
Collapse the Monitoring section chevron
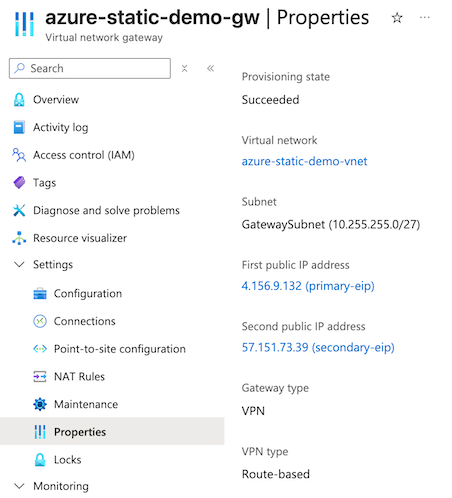click(x=19, y=486)
